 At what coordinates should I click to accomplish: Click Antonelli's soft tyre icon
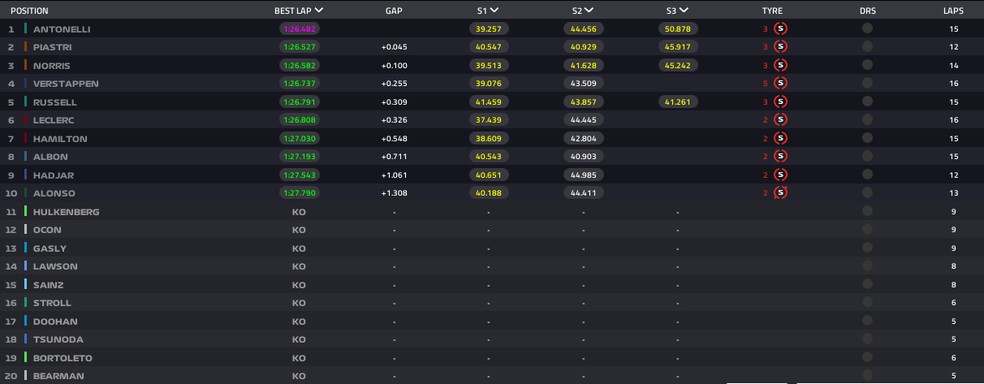(x=780, y=28)
